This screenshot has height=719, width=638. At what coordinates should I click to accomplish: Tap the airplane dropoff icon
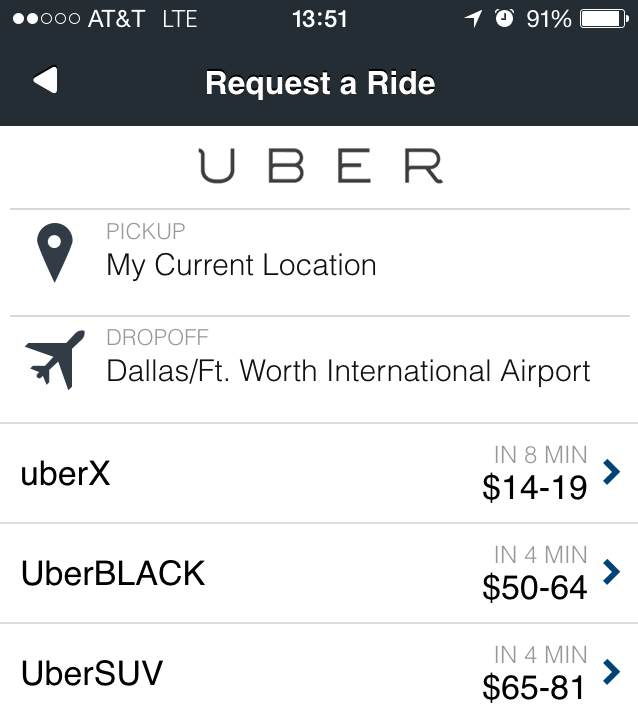(x=55, y=360)
